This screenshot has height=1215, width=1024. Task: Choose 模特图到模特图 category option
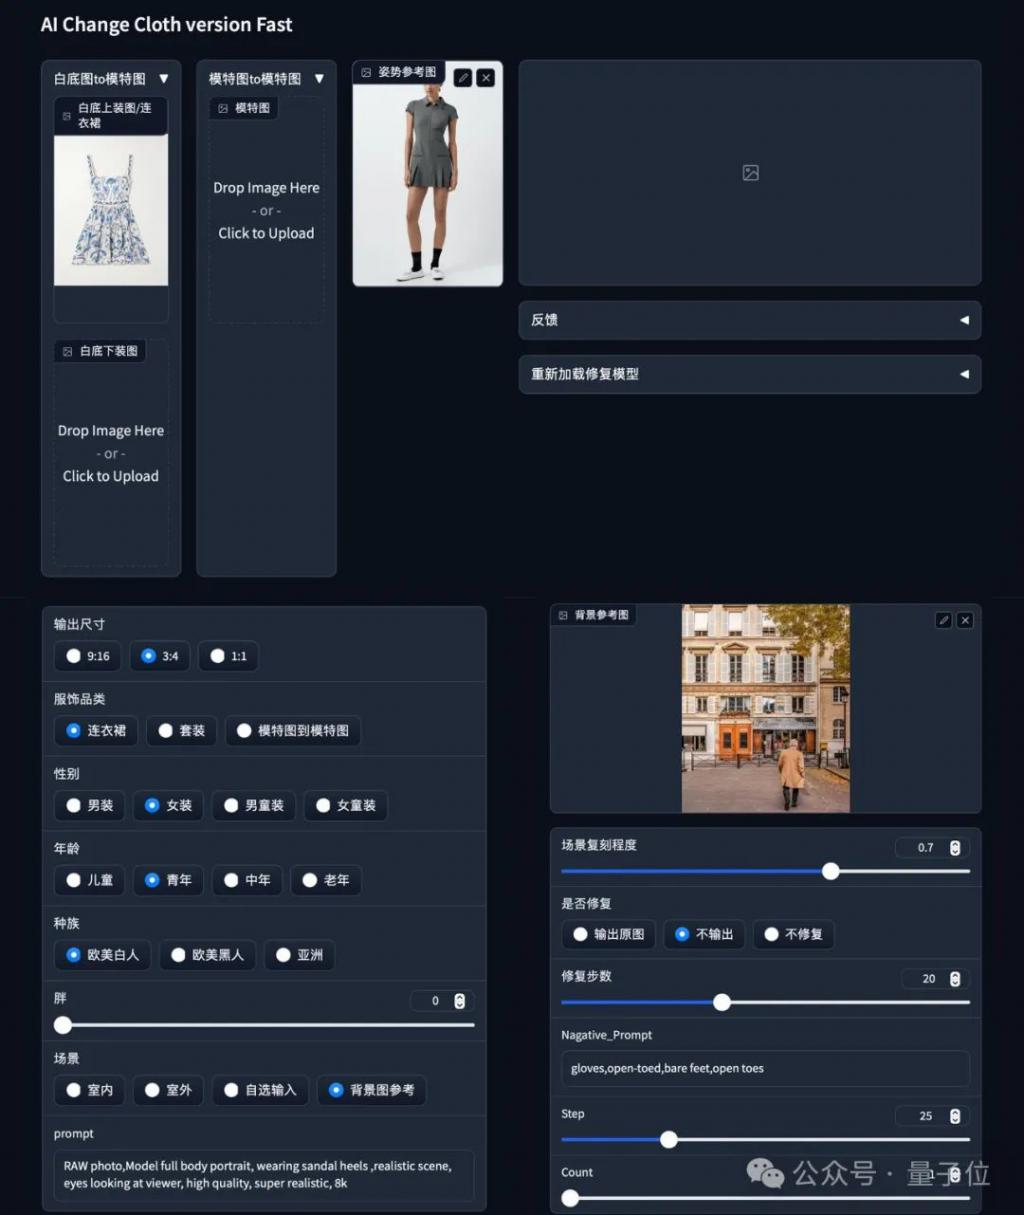(x=292, y=731)
